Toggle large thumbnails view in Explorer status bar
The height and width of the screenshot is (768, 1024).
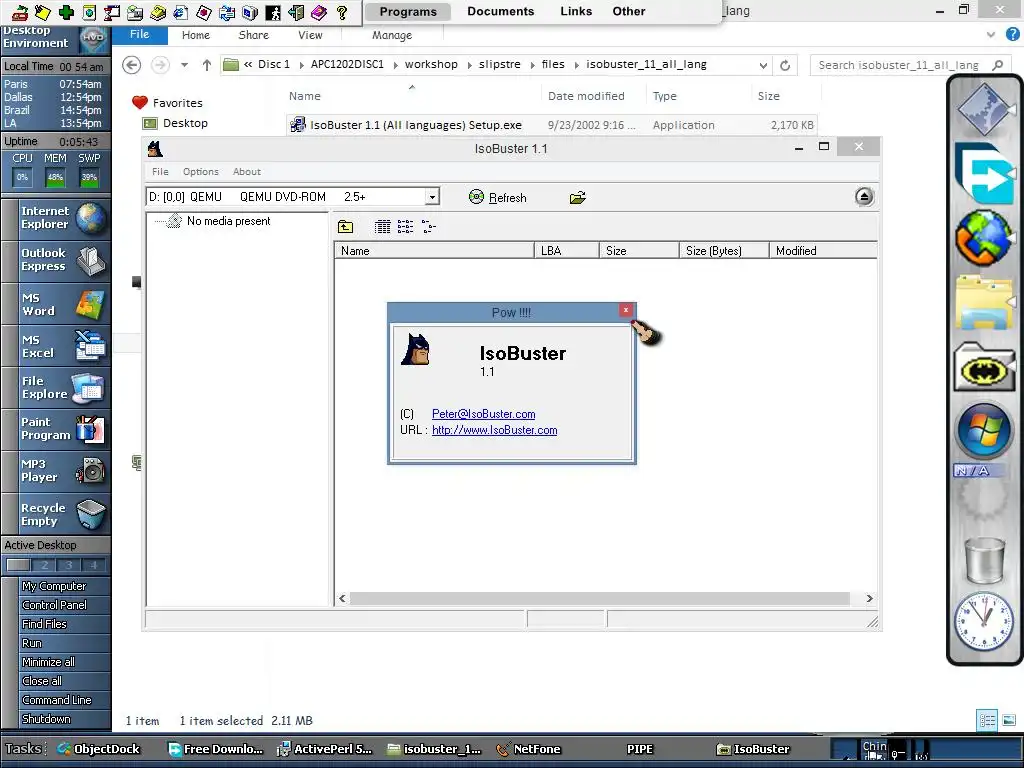1009,720
